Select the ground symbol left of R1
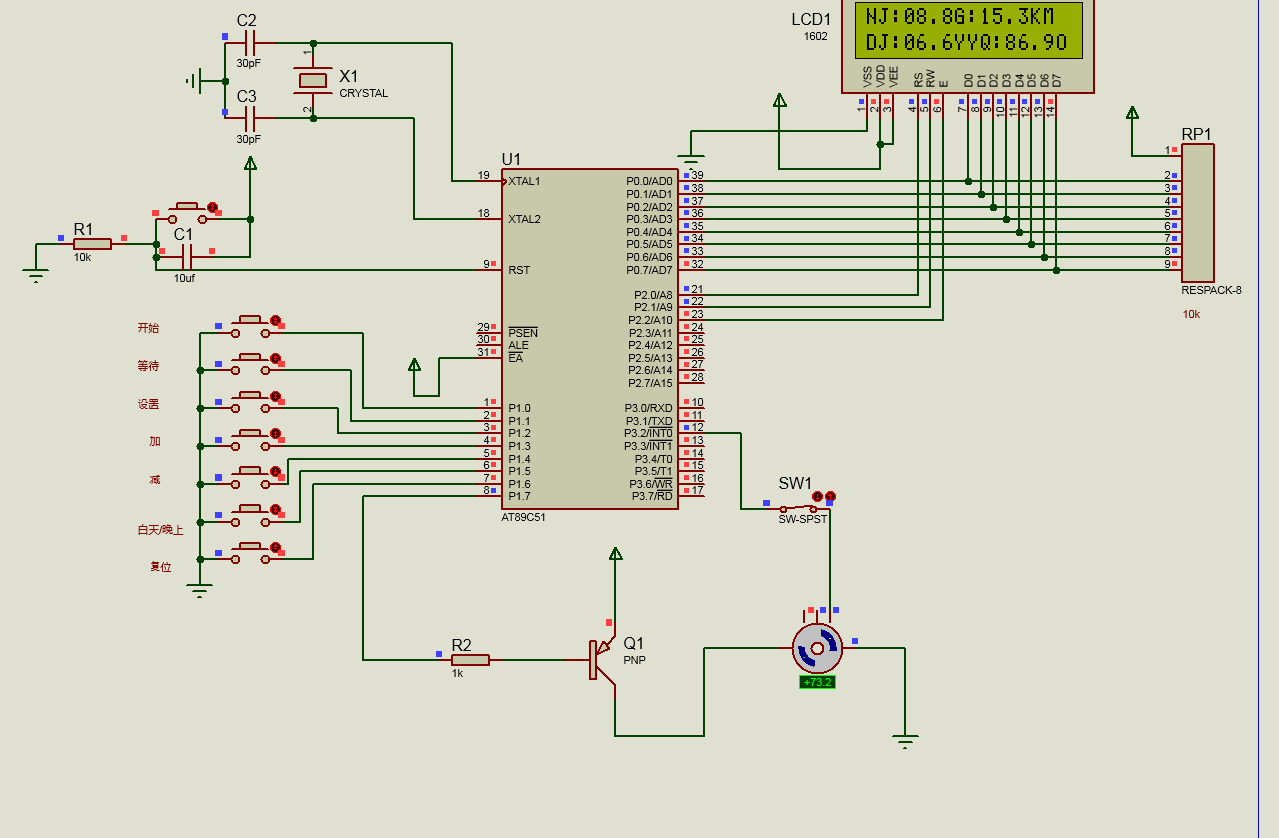This screenshot has width=1279, height=838. [36, 275]
